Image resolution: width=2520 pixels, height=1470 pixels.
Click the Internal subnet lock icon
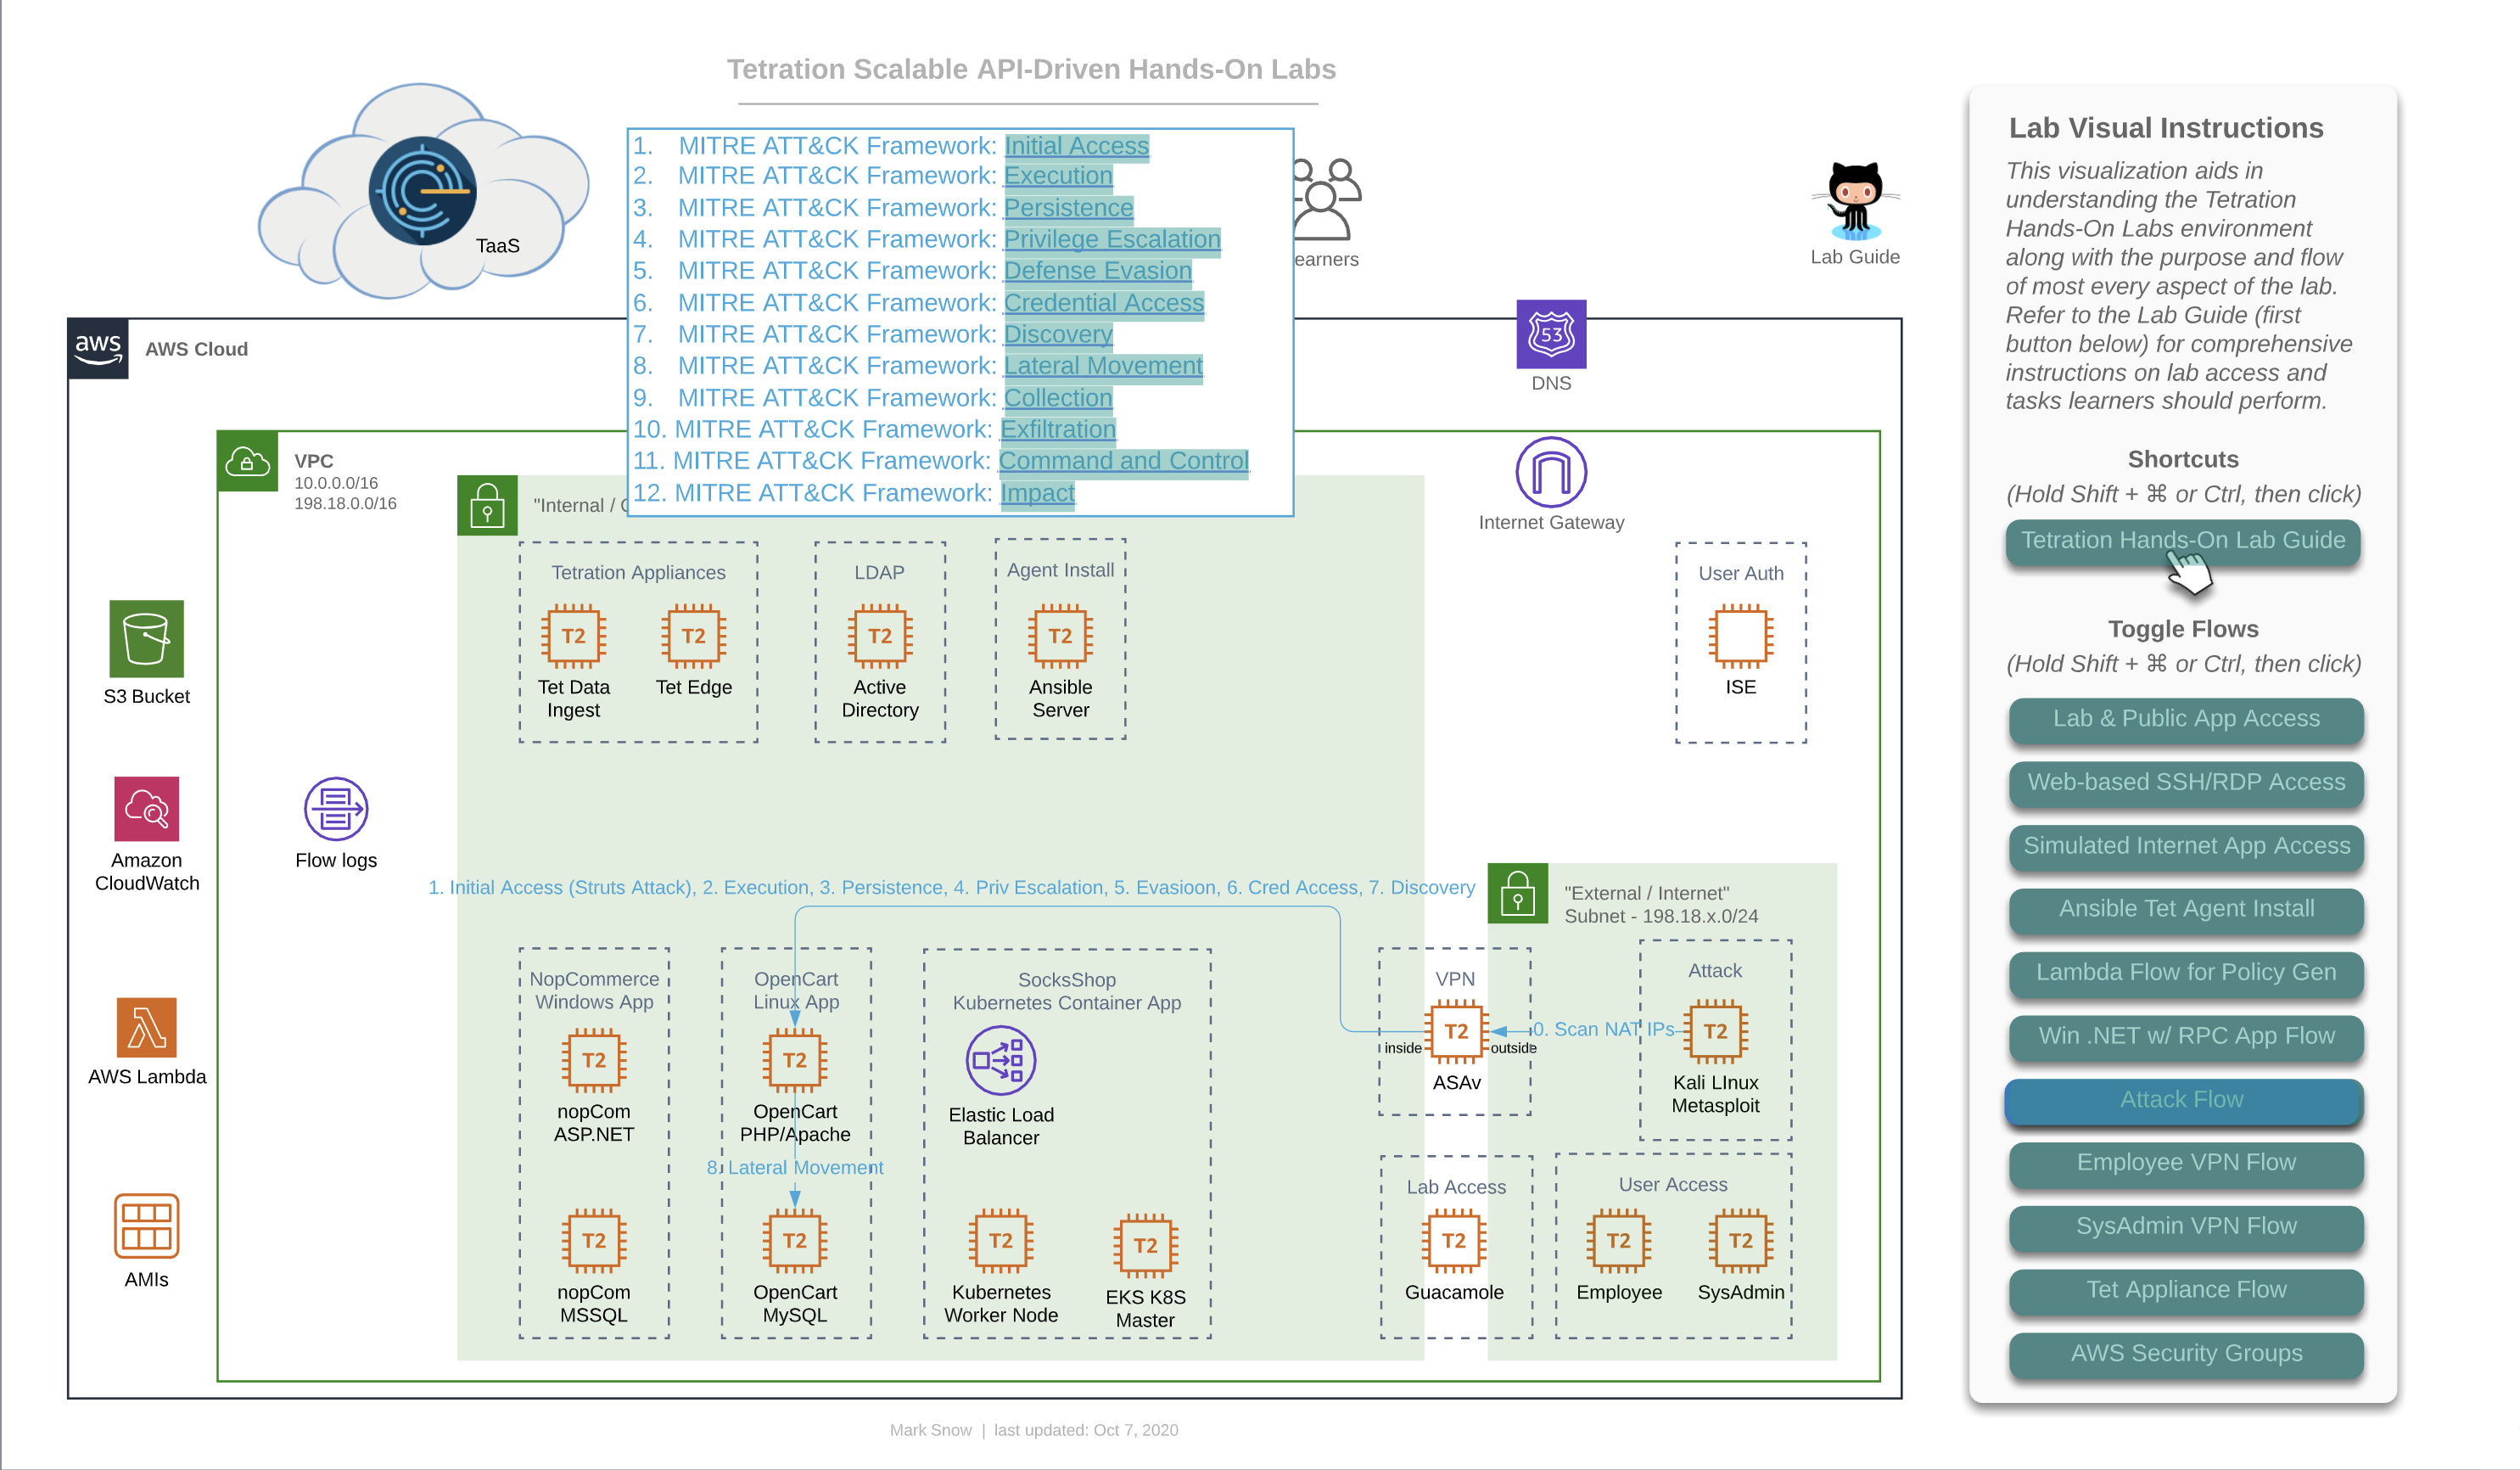coord(487,505)
